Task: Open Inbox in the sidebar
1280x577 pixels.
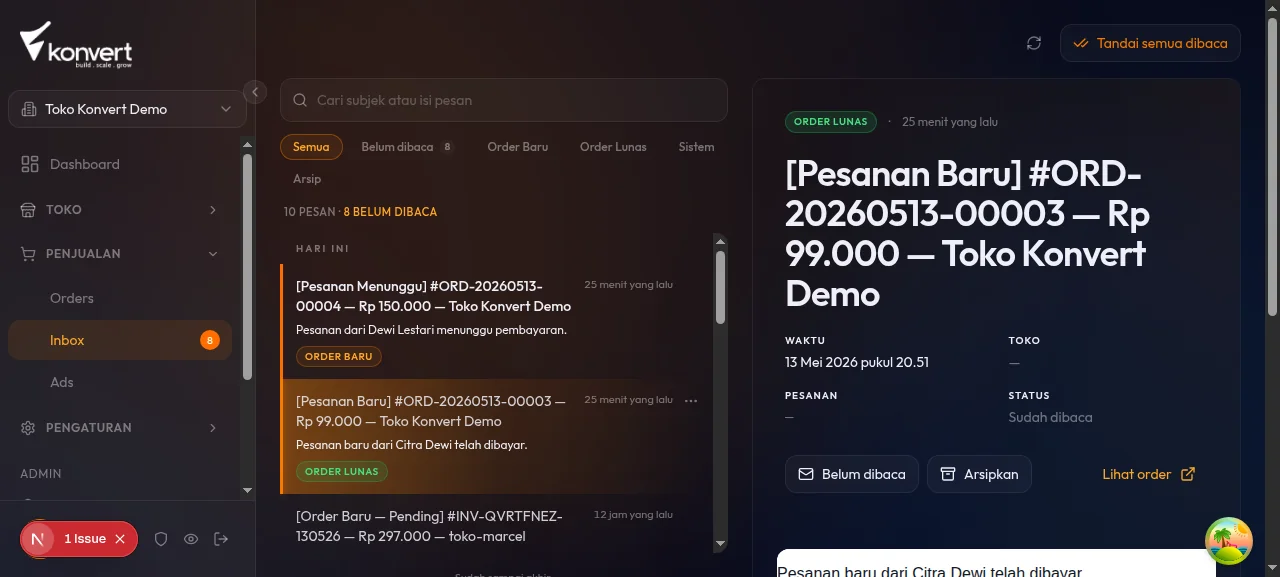Action: [120, 340]
